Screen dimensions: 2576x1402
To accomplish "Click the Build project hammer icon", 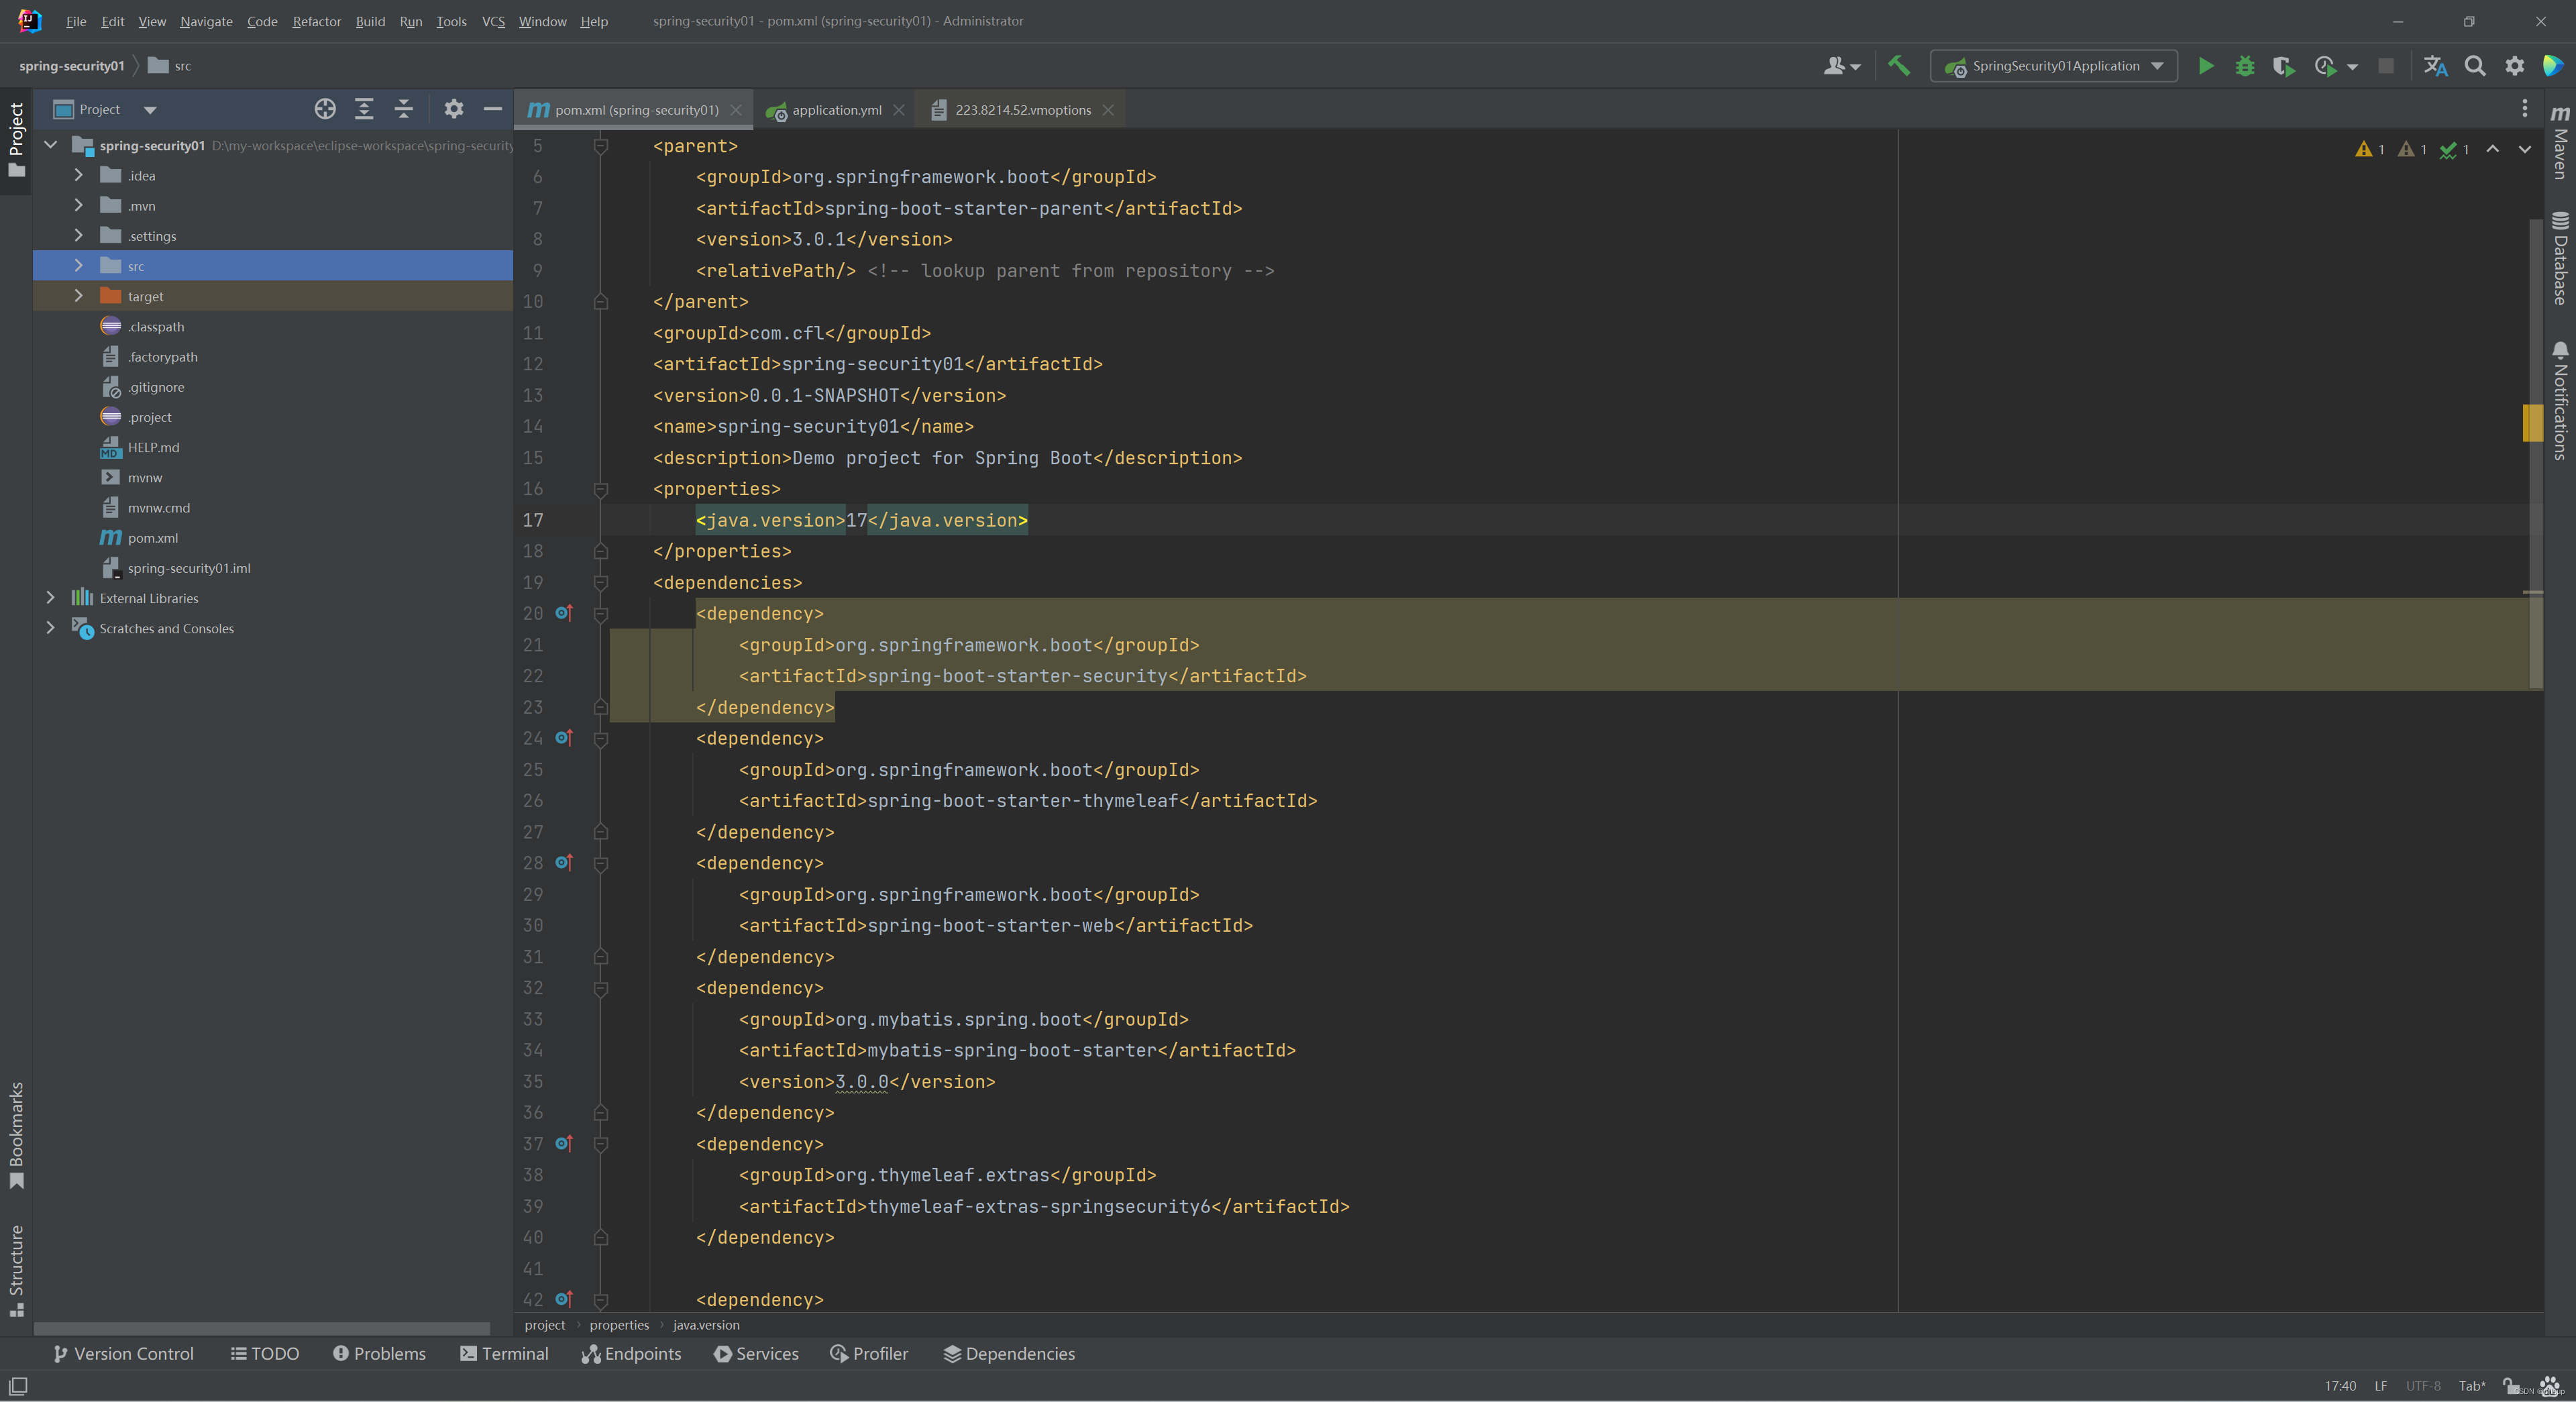I will point(1898,66).
